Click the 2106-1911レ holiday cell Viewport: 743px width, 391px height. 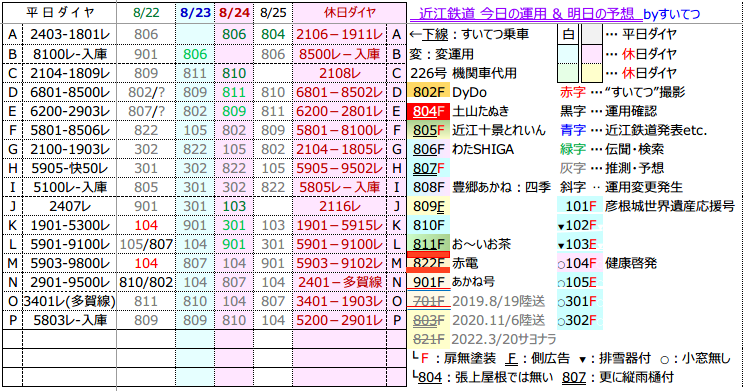point(340,34)
